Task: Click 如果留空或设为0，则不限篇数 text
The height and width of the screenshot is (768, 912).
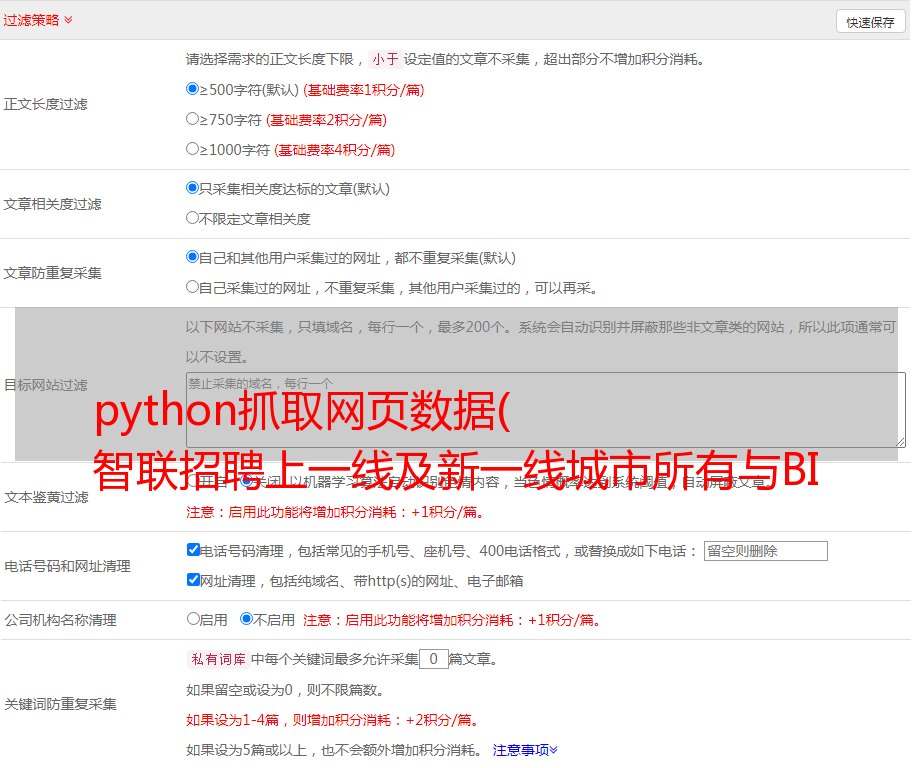Action: click(x=286, y=691)
